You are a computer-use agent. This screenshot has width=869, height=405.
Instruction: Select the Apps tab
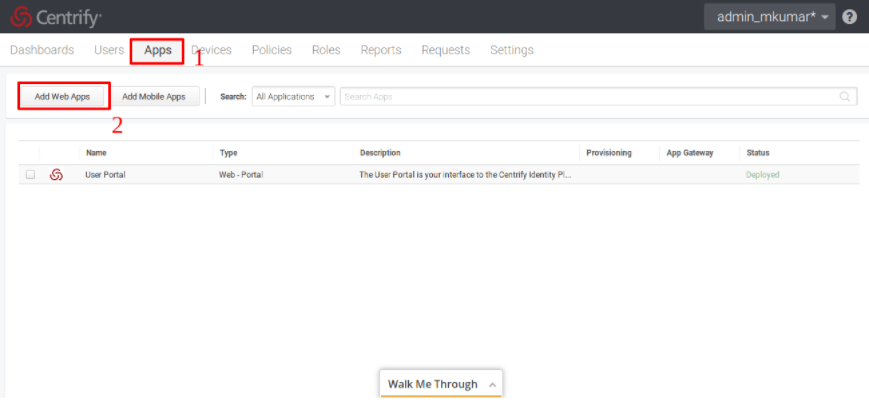[x=158, y=50]
